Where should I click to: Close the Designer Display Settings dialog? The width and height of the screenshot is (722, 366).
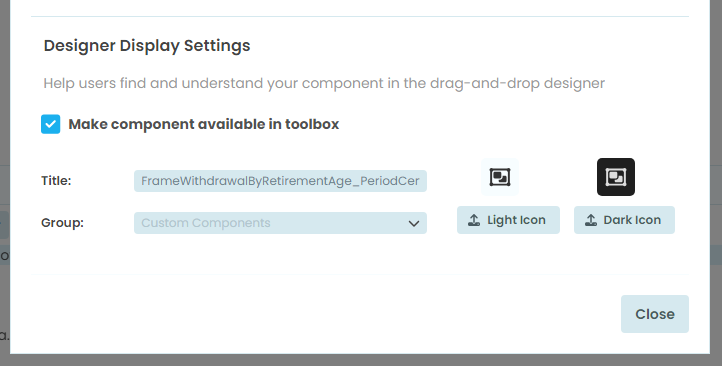[x=655, y=314]
